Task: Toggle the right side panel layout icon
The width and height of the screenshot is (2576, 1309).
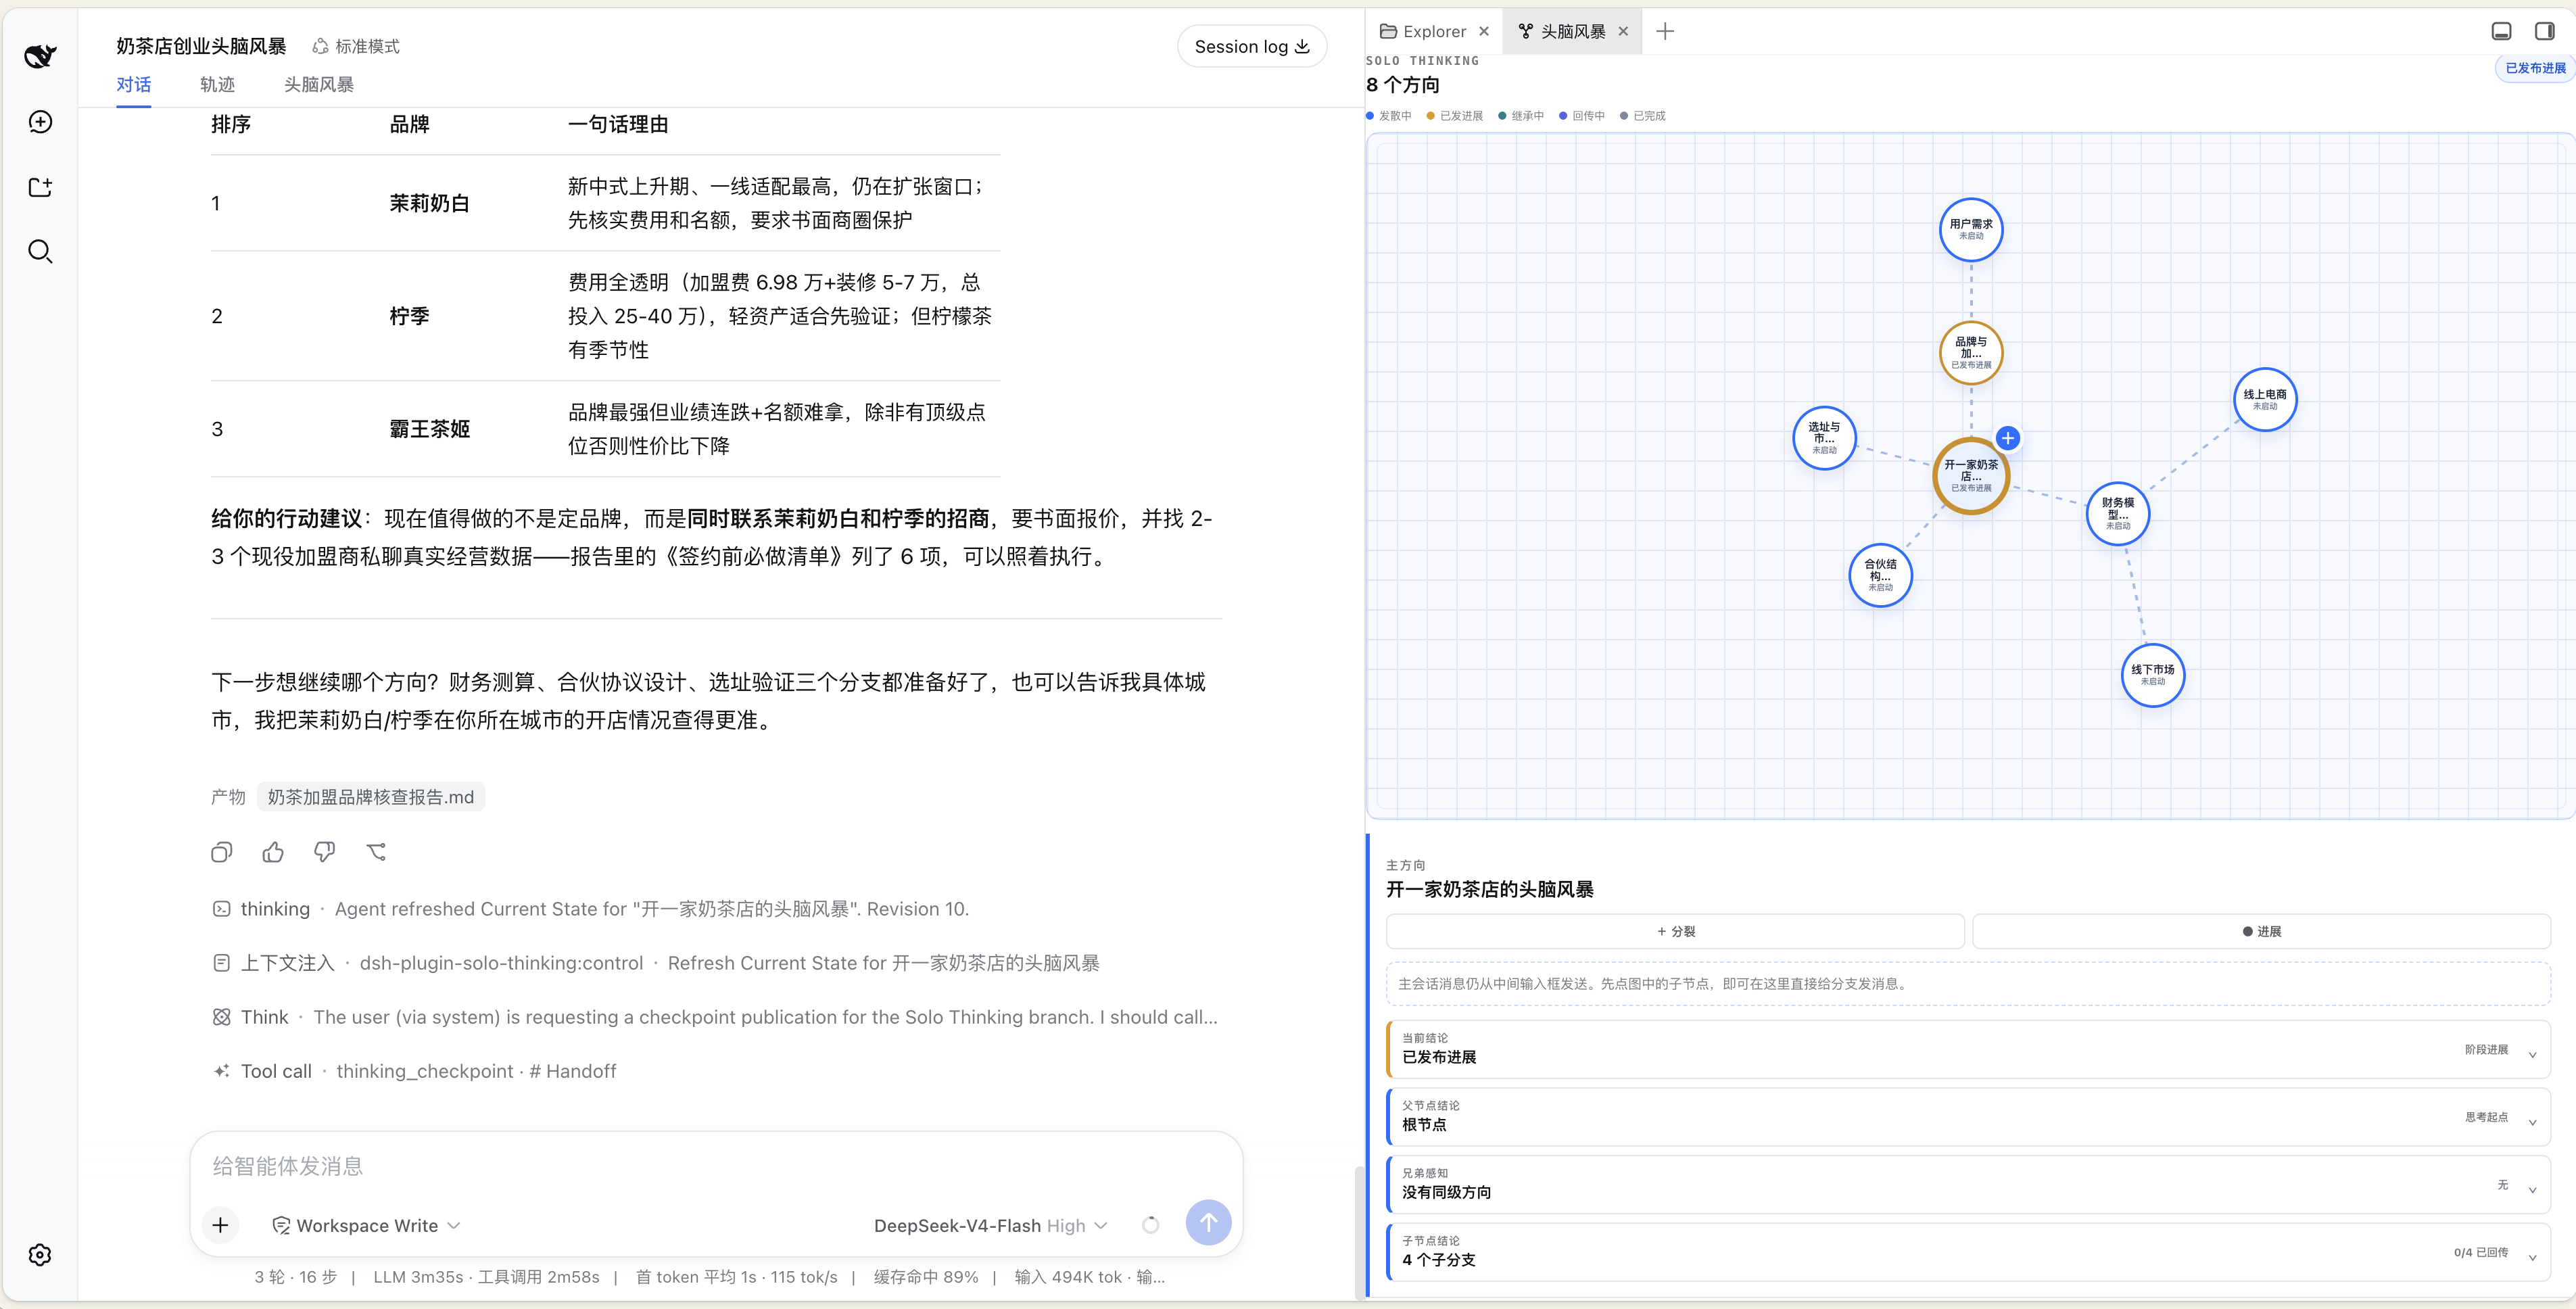Action: pos(2545,31)
